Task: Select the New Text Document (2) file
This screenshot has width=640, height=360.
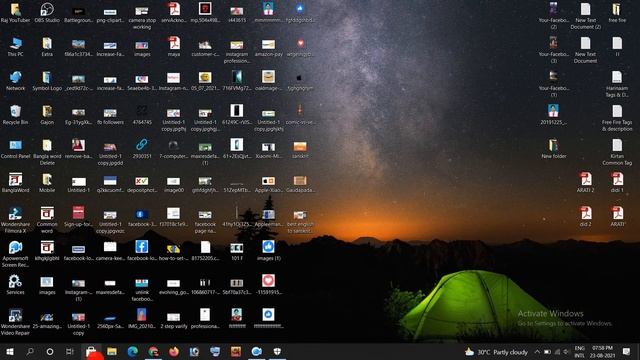Action: [585, 9]
